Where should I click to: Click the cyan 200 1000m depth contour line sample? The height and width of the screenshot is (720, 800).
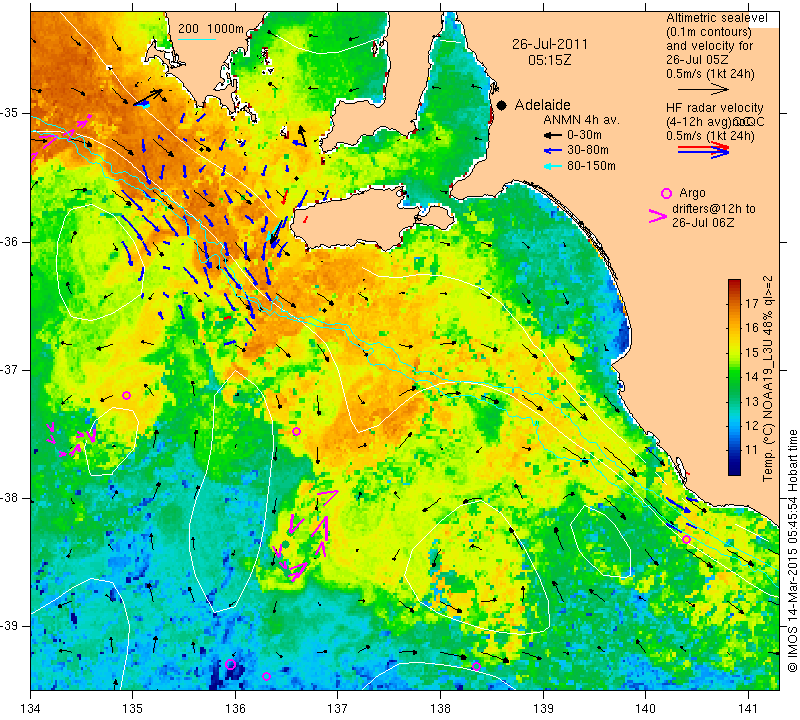197,39
